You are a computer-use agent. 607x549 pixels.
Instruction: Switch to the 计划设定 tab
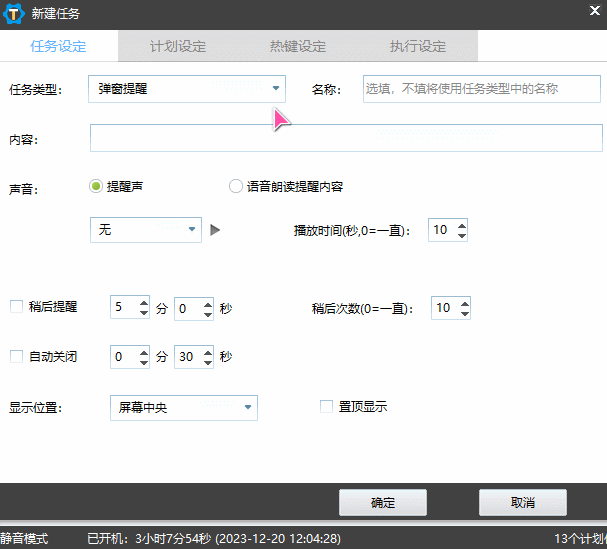pyautogui.click(x=178, y=46)
